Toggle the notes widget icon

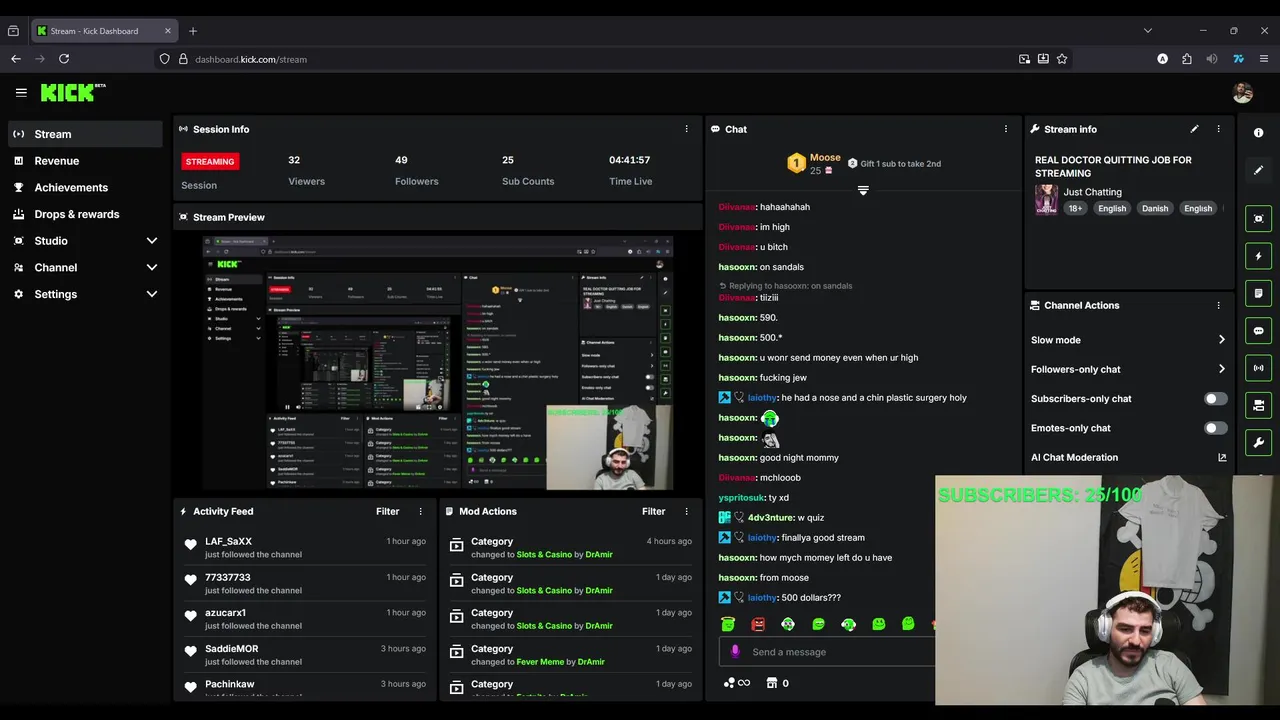[1258, 293]
